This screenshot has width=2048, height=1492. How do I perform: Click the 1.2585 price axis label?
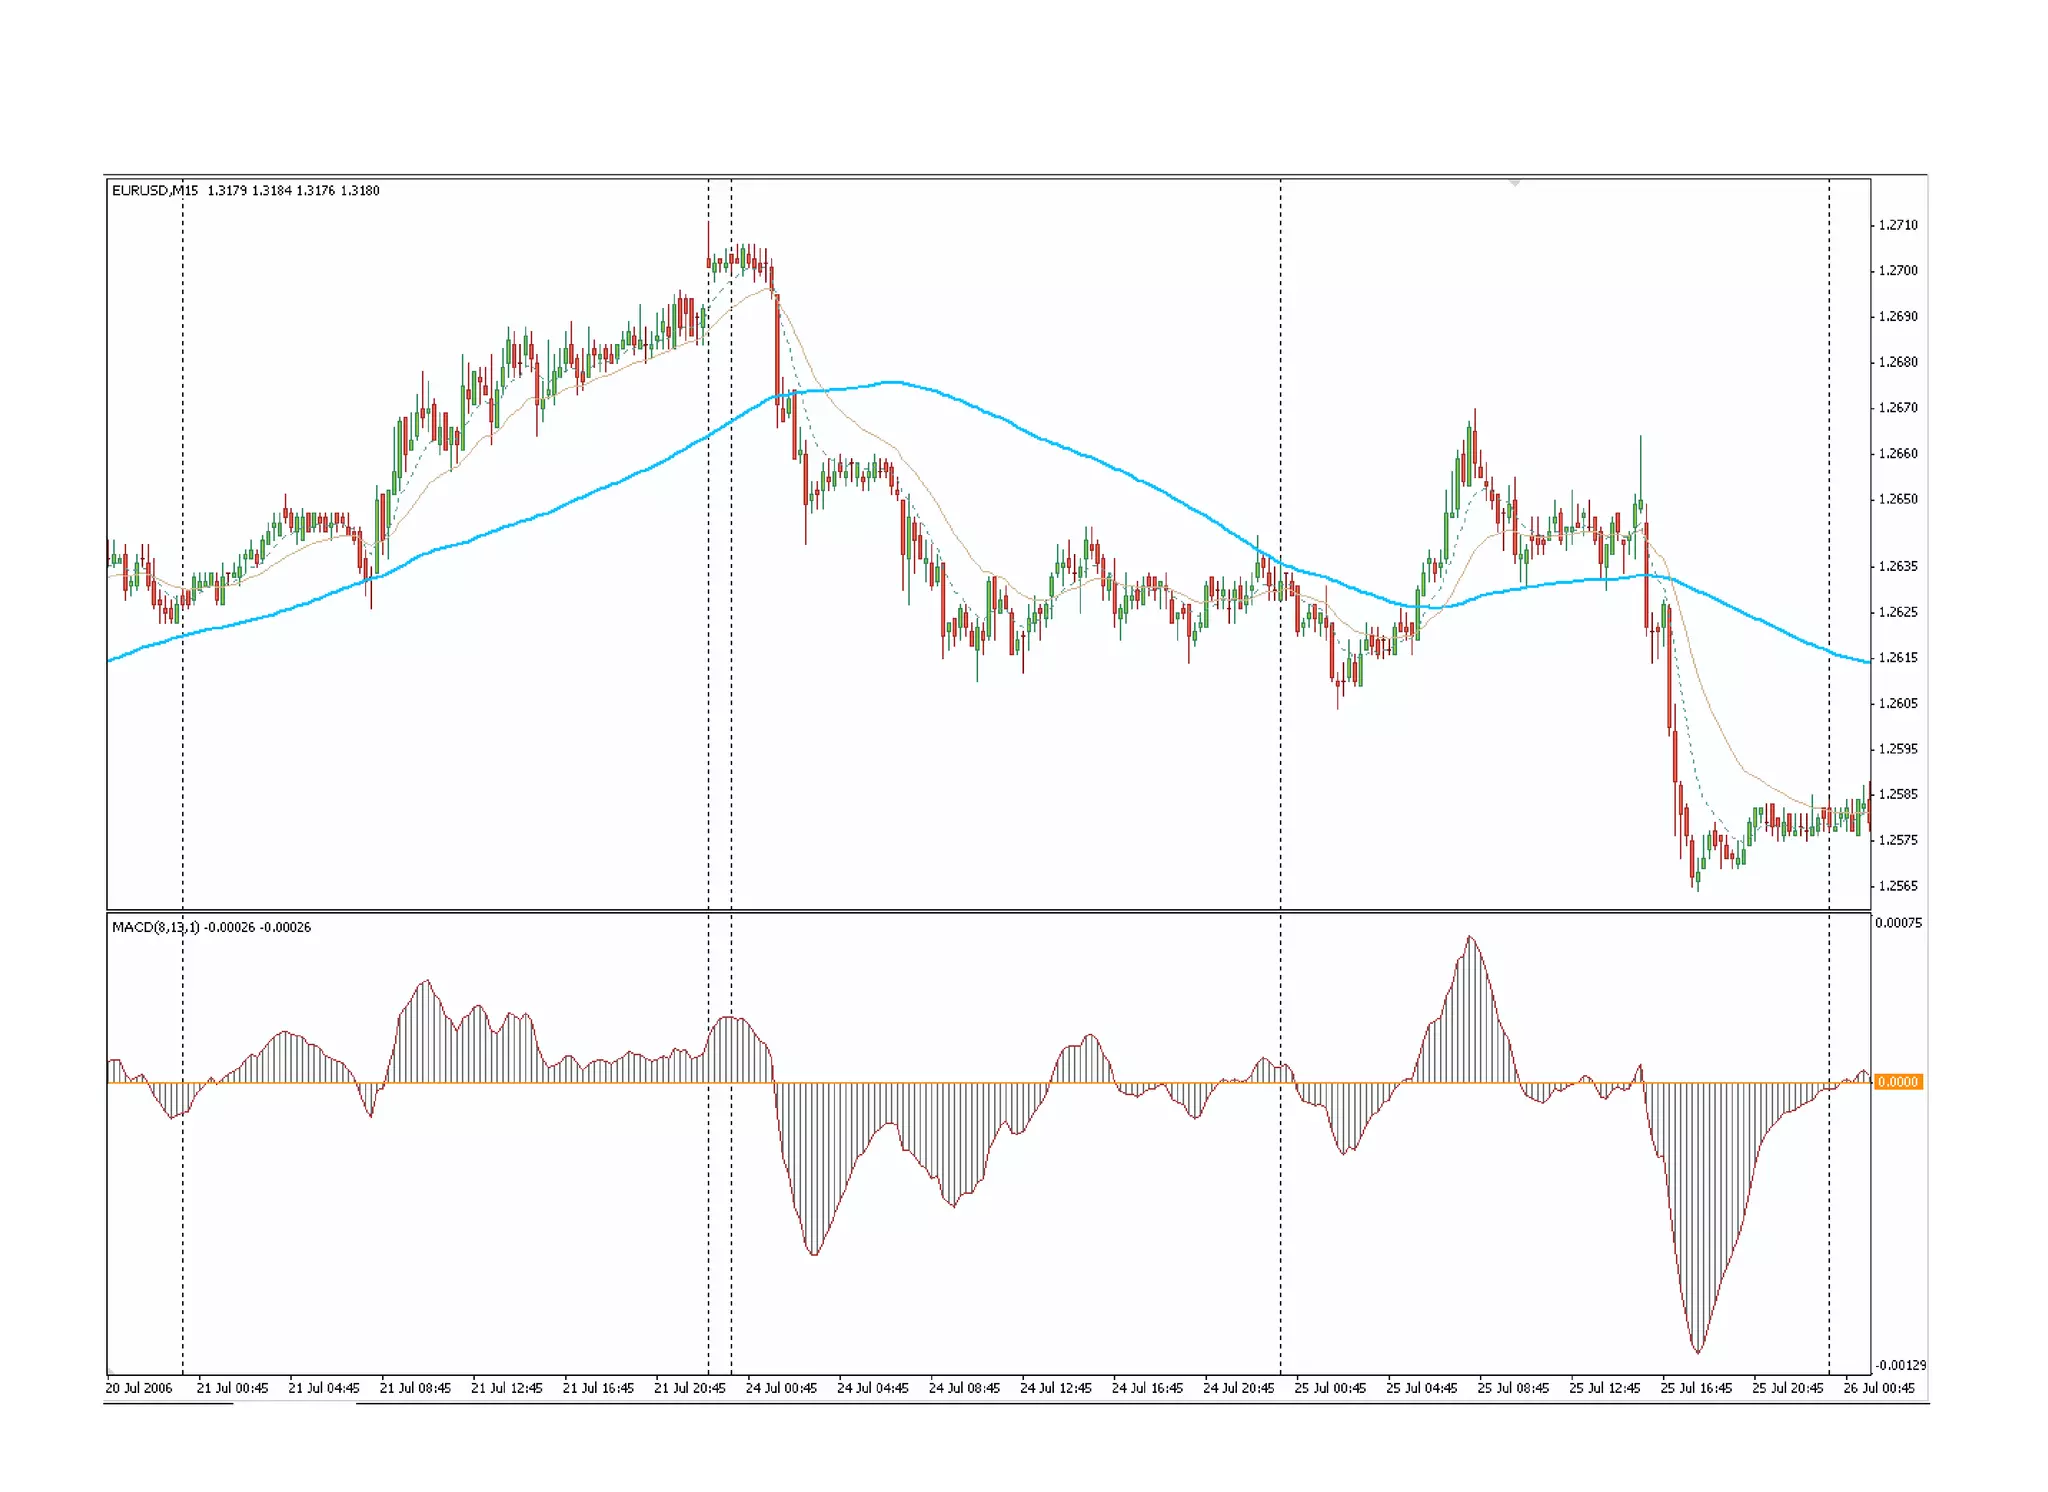pyautogui.click(x=1897, y=794)
